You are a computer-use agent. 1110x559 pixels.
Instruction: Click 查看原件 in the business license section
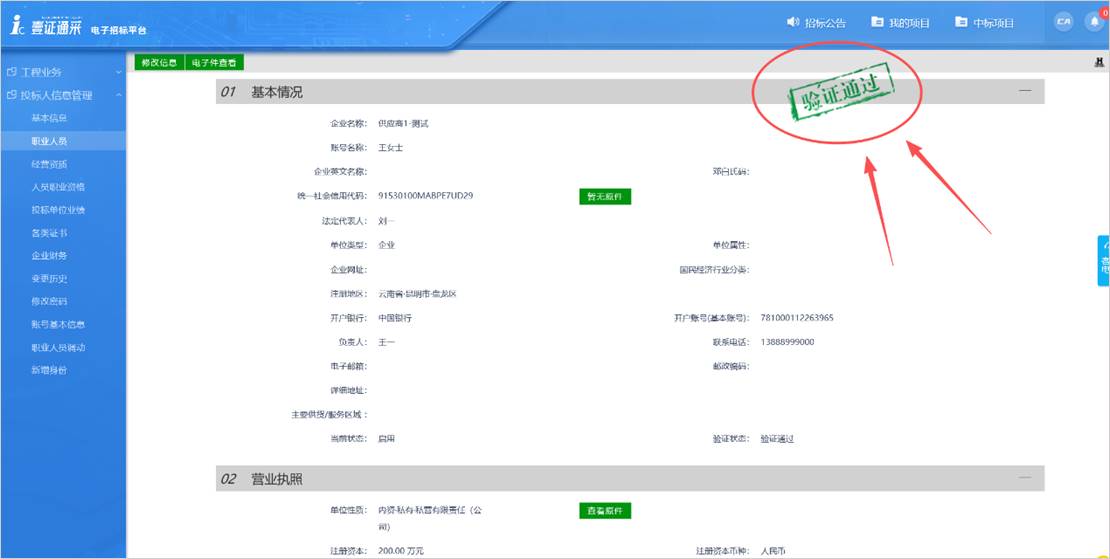pos(605,511)
